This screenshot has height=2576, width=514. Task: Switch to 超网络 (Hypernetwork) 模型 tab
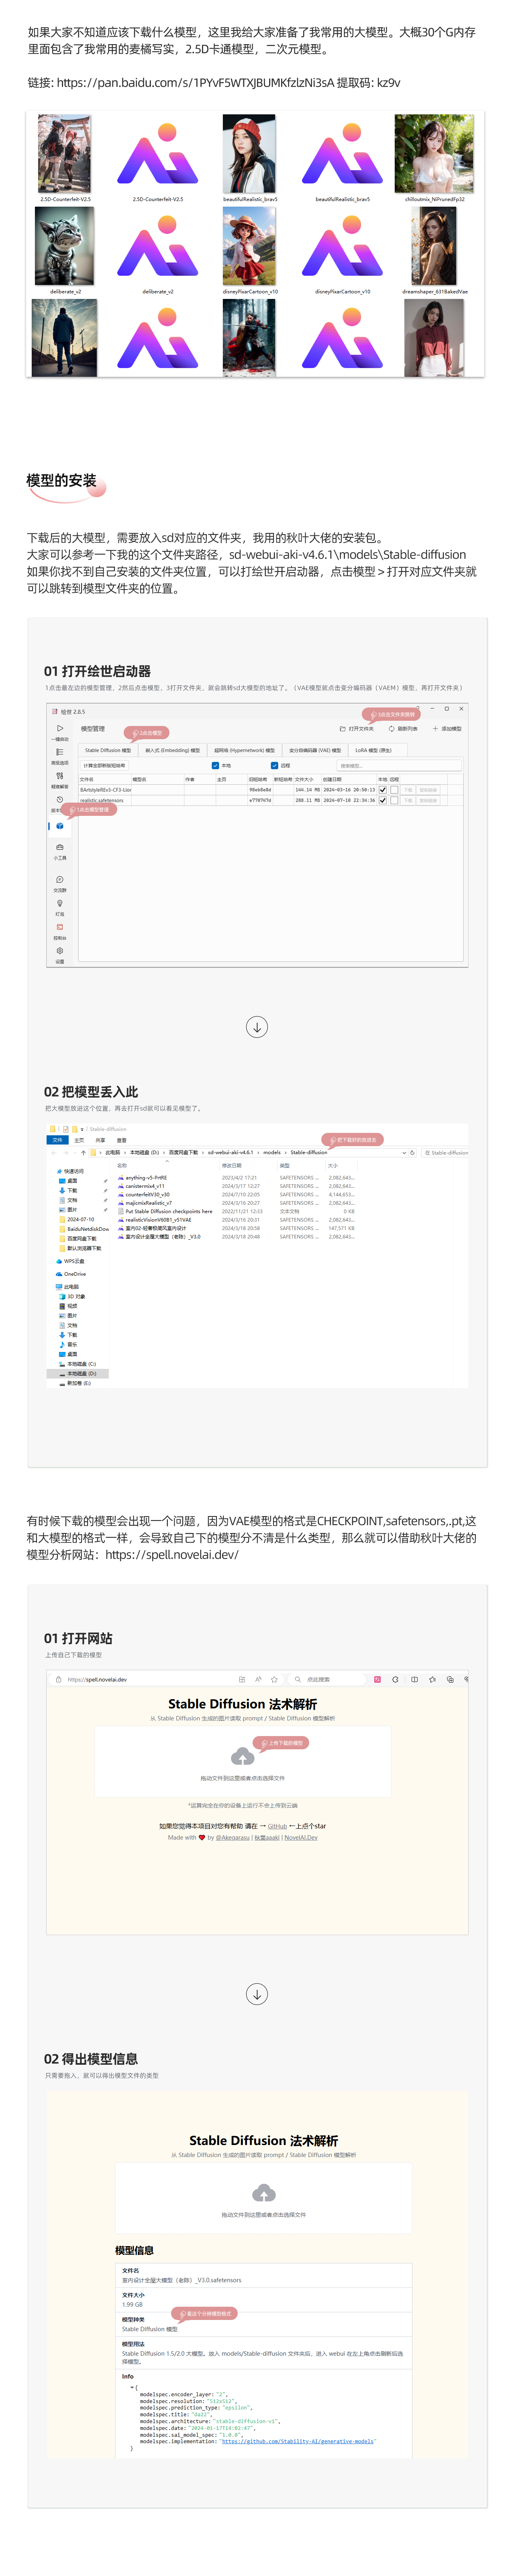[244, 750]
